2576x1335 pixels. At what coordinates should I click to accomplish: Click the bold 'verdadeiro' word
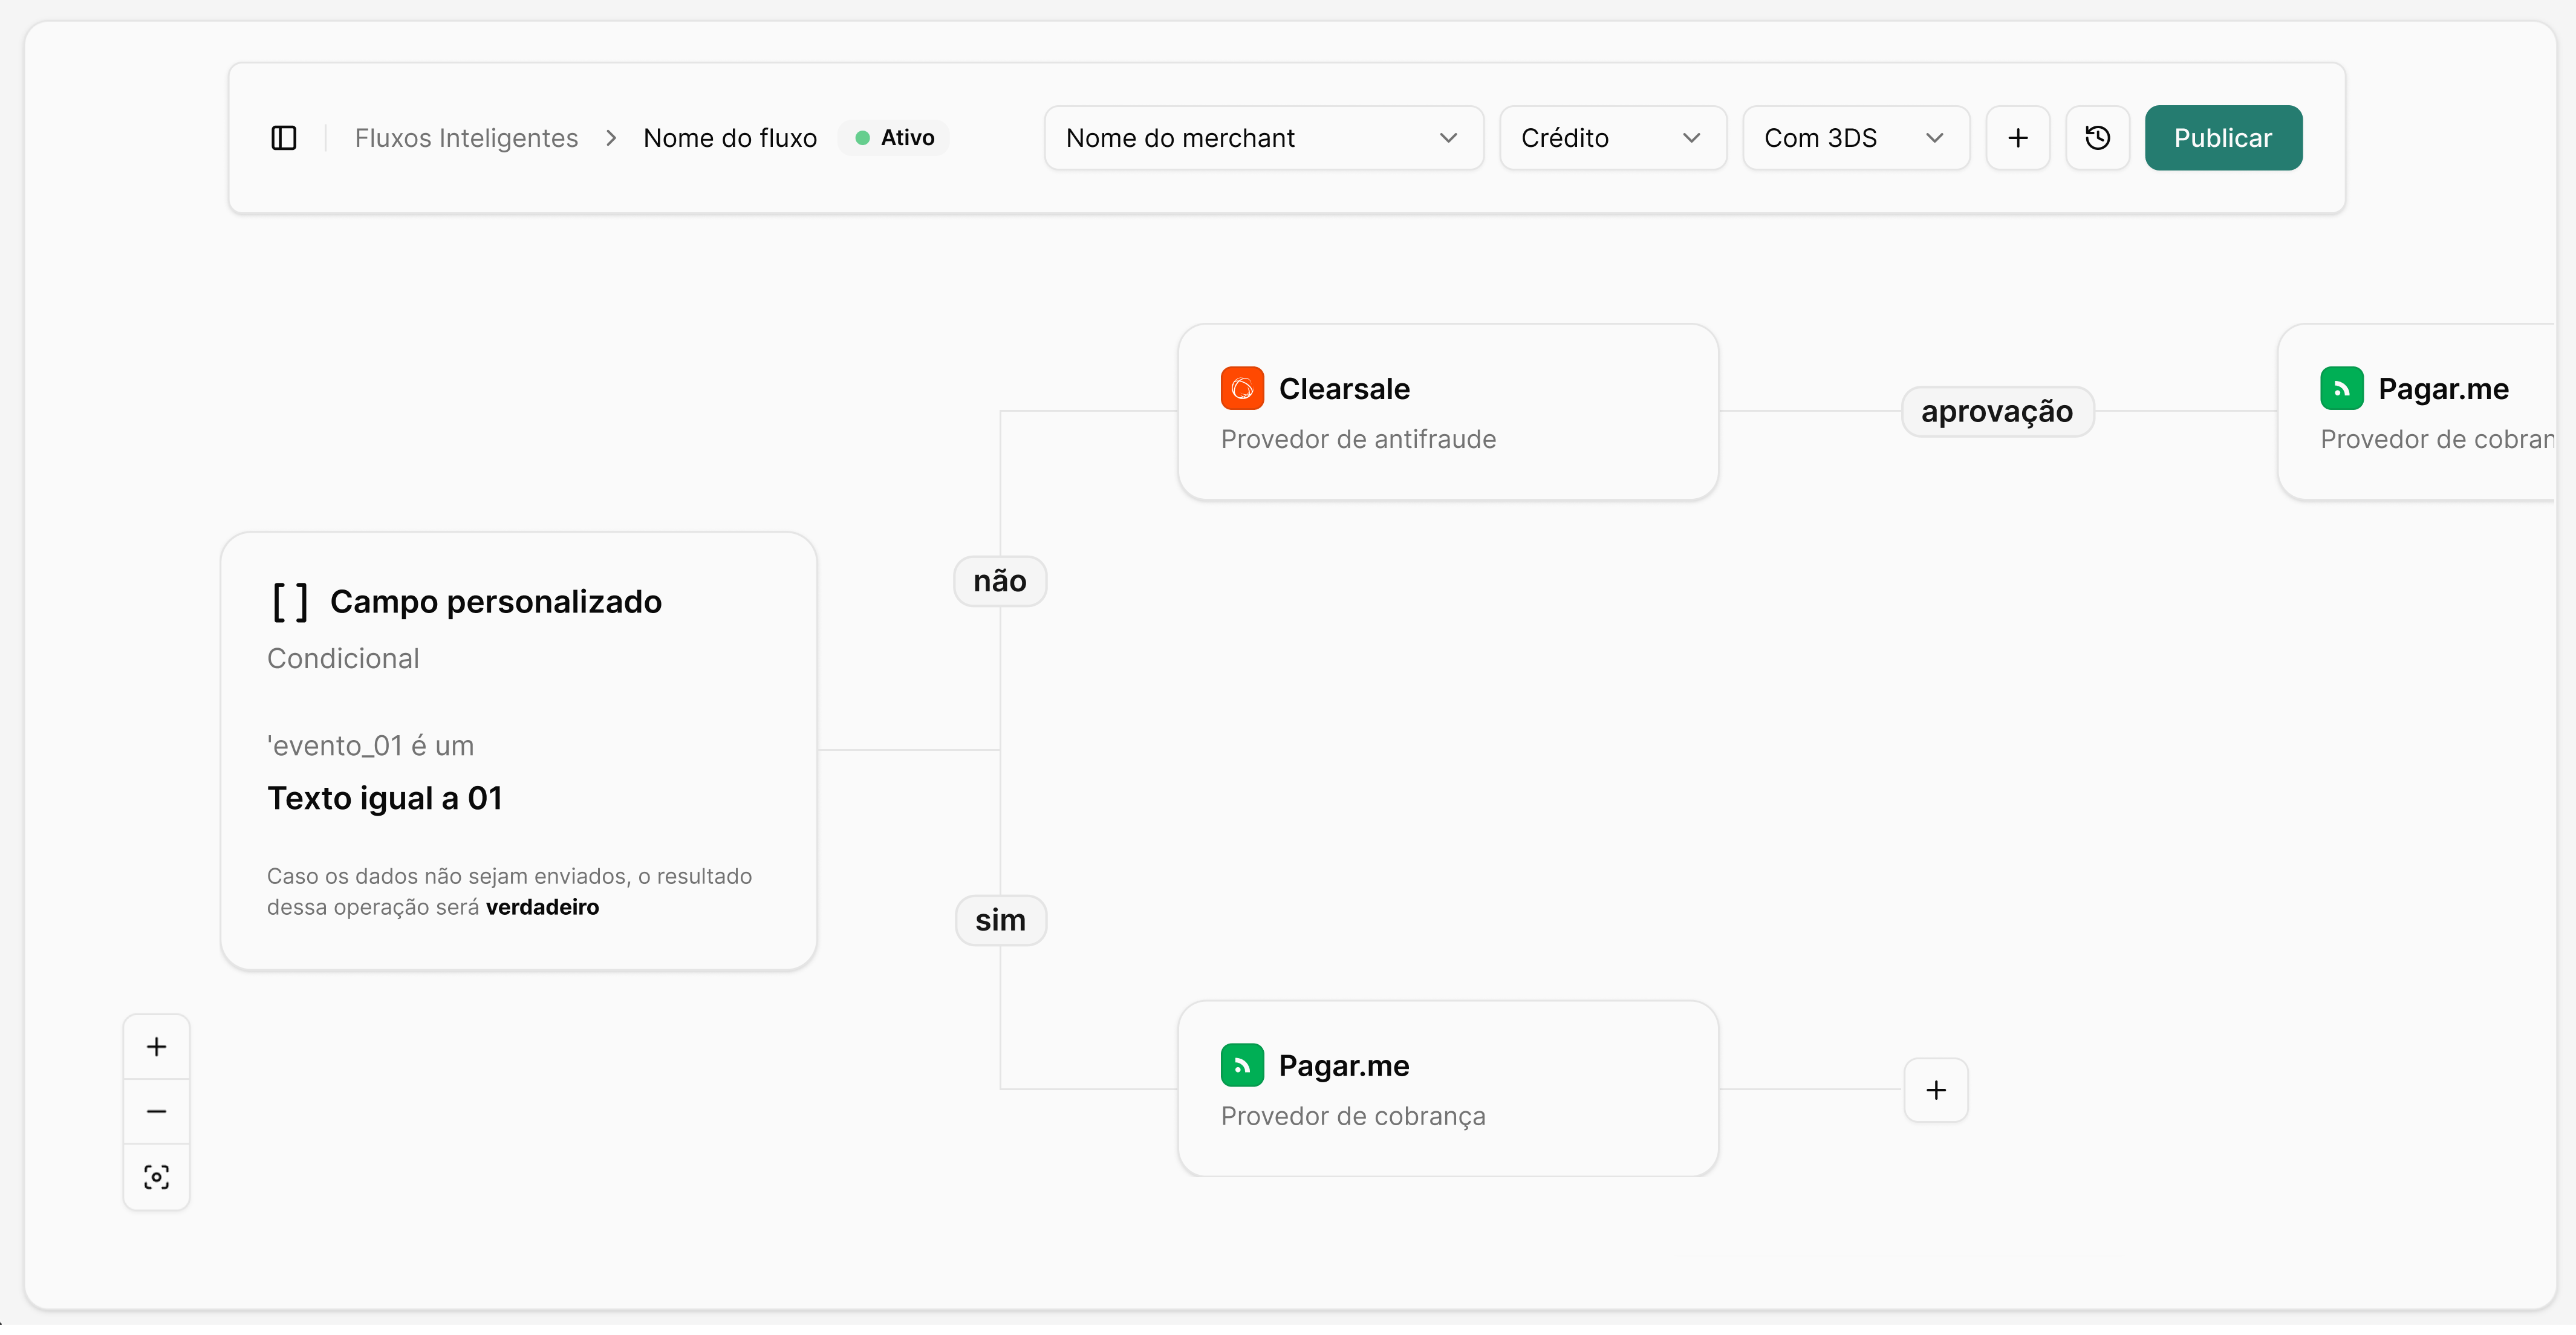coord(542,908)
